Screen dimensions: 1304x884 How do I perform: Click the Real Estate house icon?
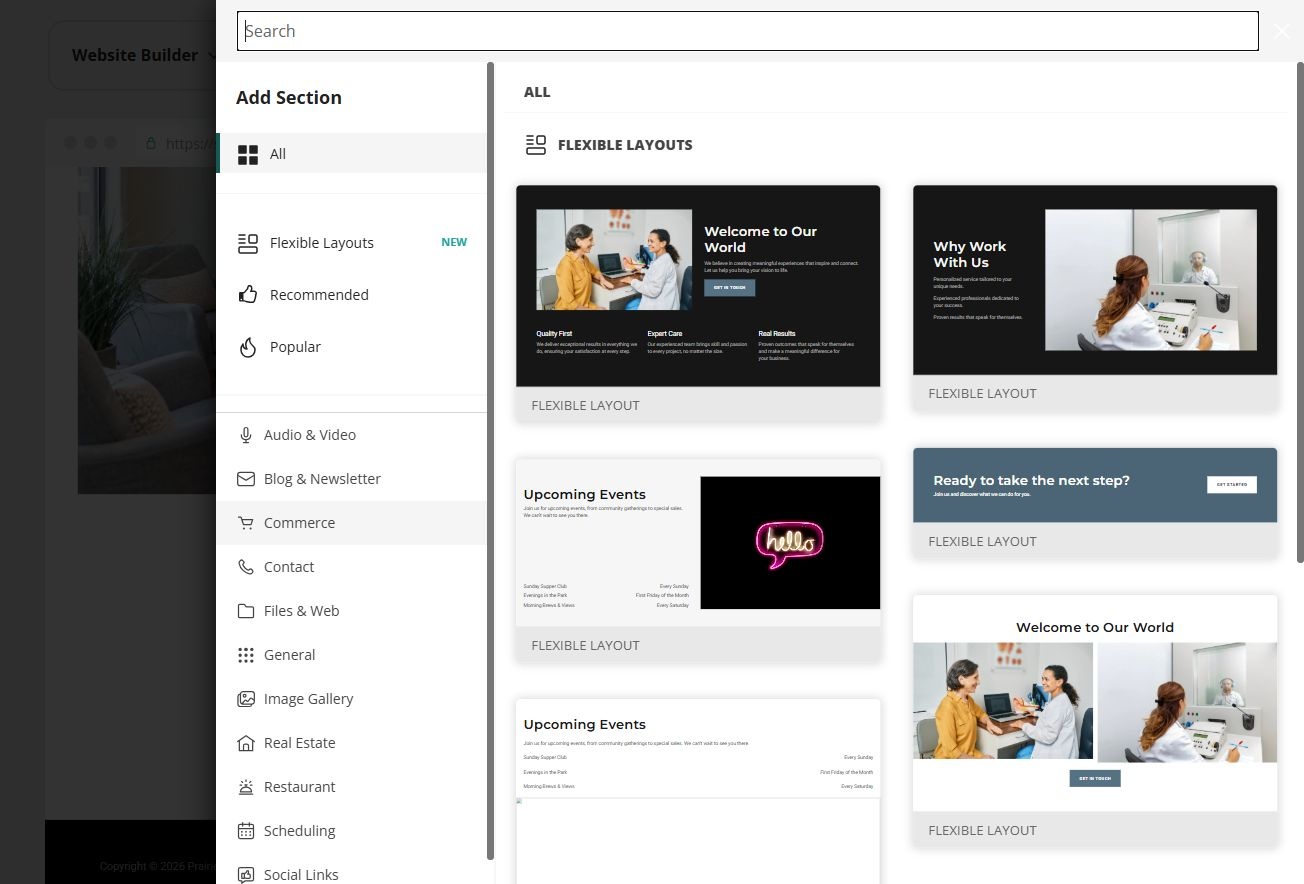[x=246, y=743]
